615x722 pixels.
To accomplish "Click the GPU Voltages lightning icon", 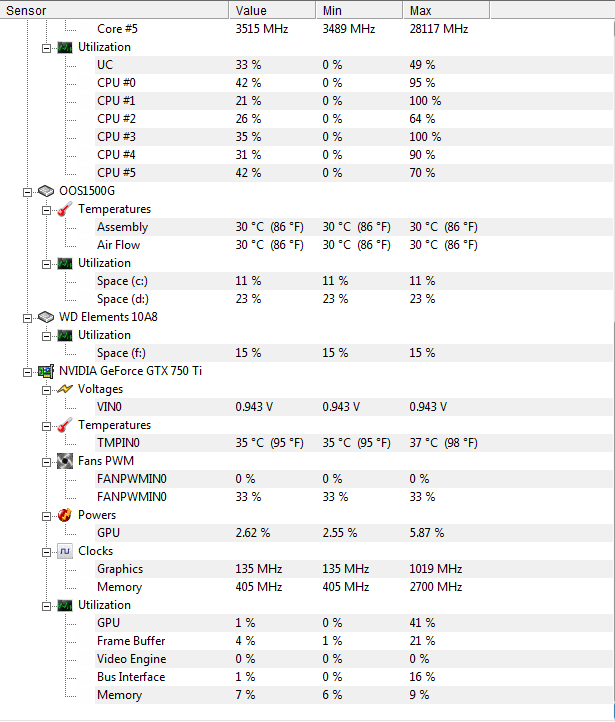I will (x=65, y=389).
